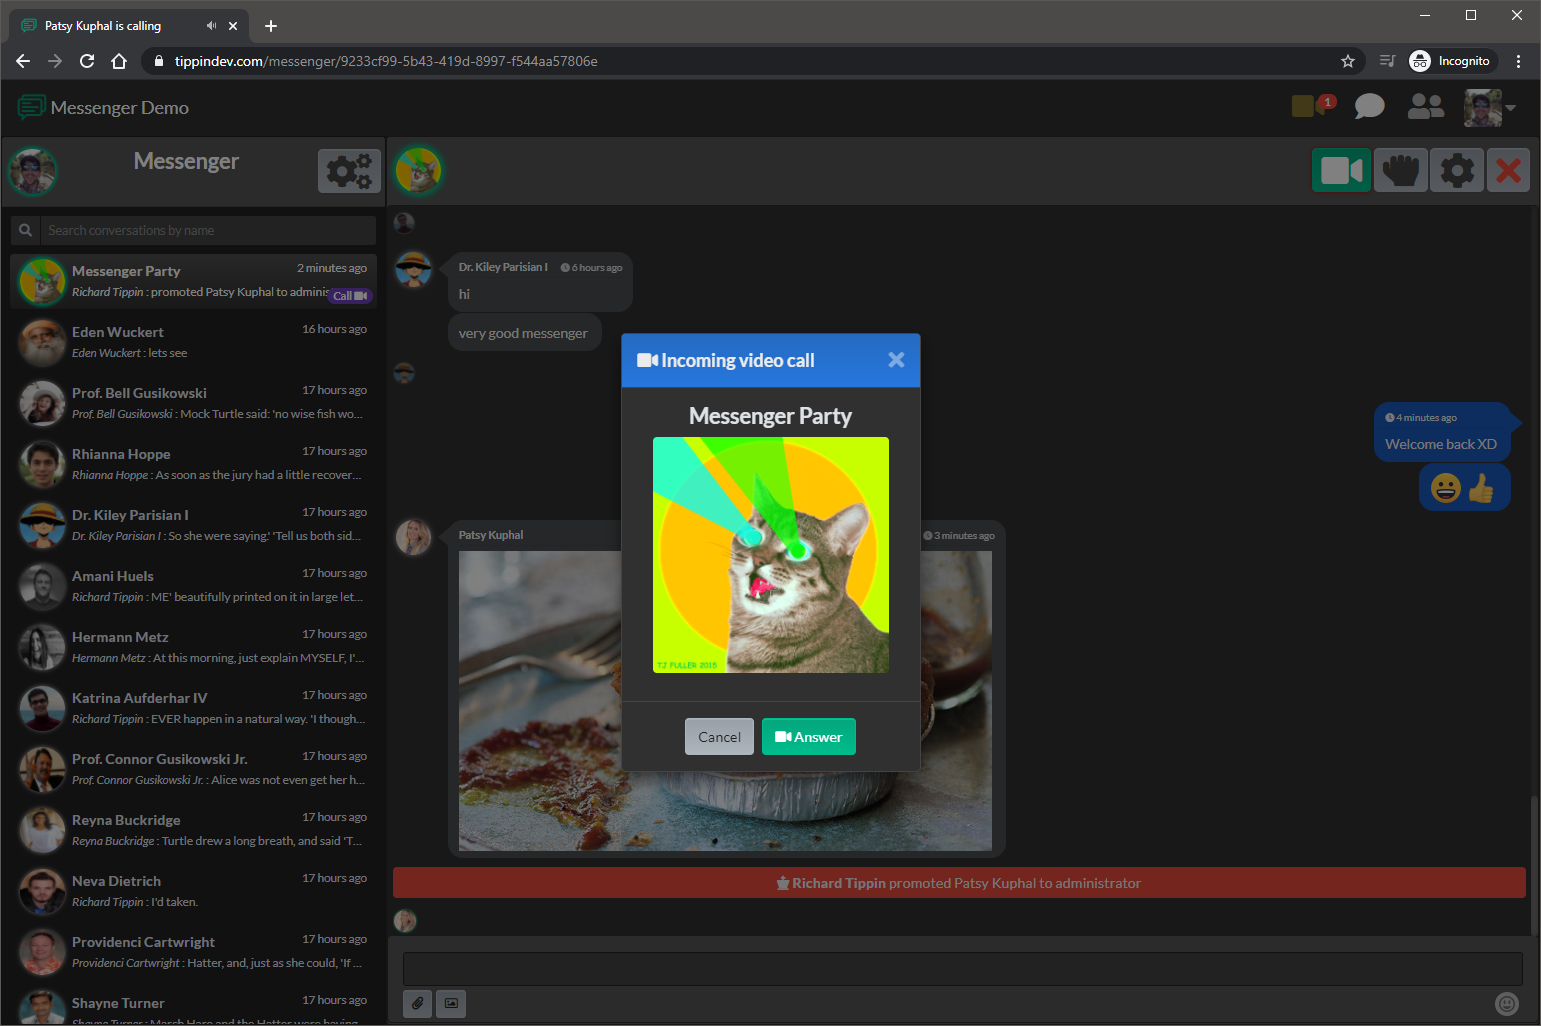Image resolution: width=1541 pixels, height=1026 pixels.
Task: Click the chat history scrollbar
Action: [1534, 865]
